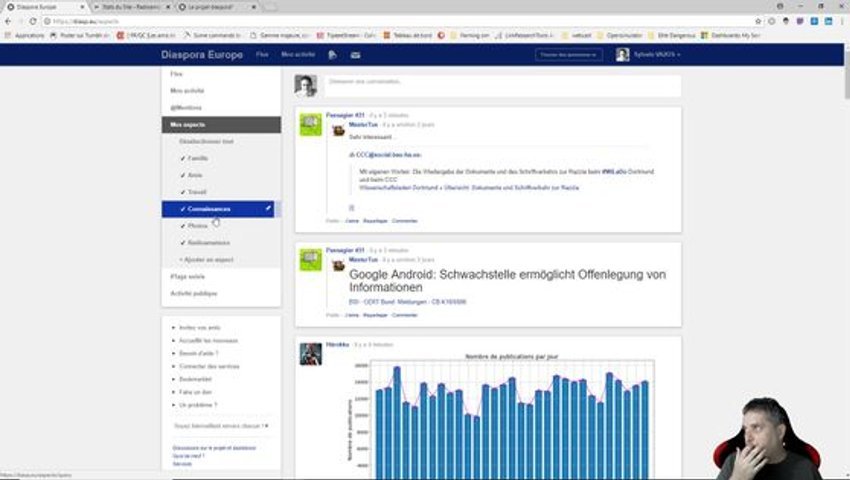Toggle the Connaissances aspect checkmark
850x480 pixels.
point(183,209)
